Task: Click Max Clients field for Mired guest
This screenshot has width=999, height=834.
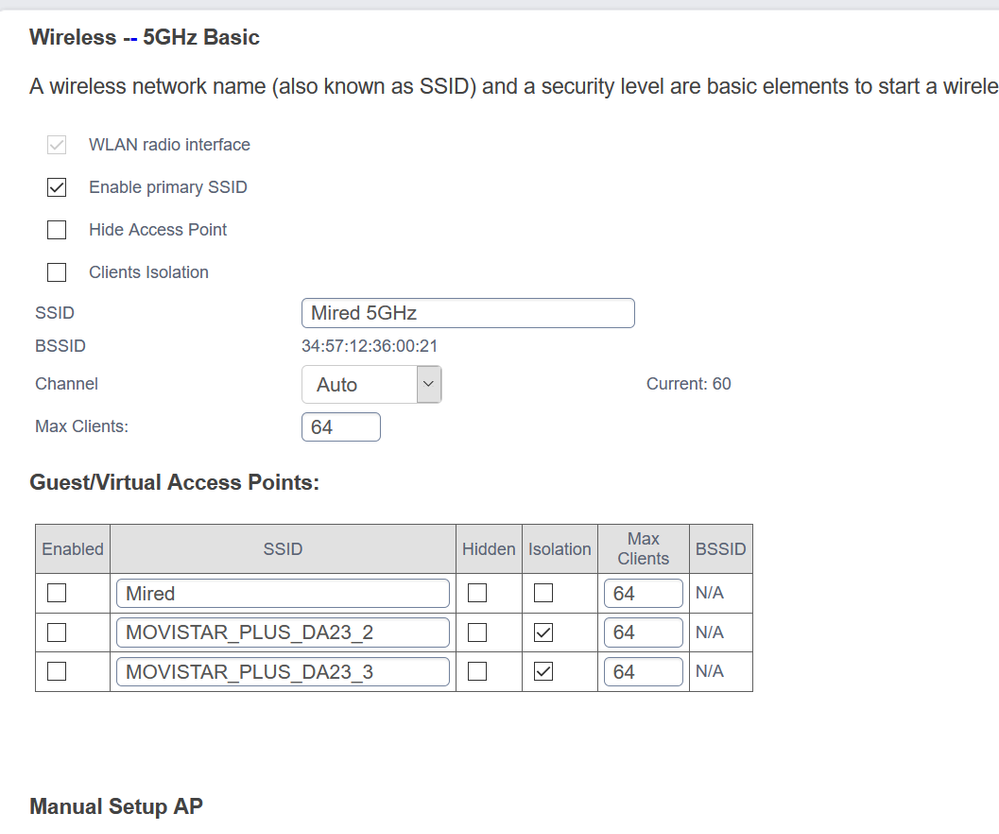Action: coord(643,593)
